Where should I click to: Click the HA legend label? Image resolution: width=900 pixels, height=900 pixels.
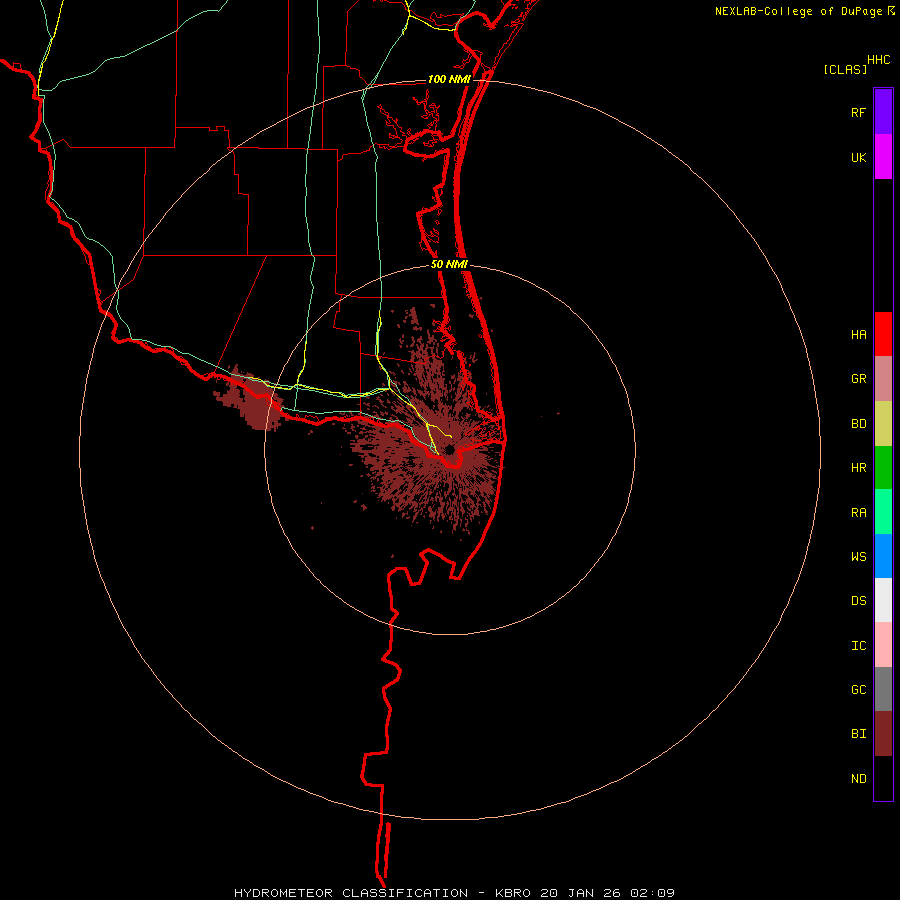coord(858,334)
